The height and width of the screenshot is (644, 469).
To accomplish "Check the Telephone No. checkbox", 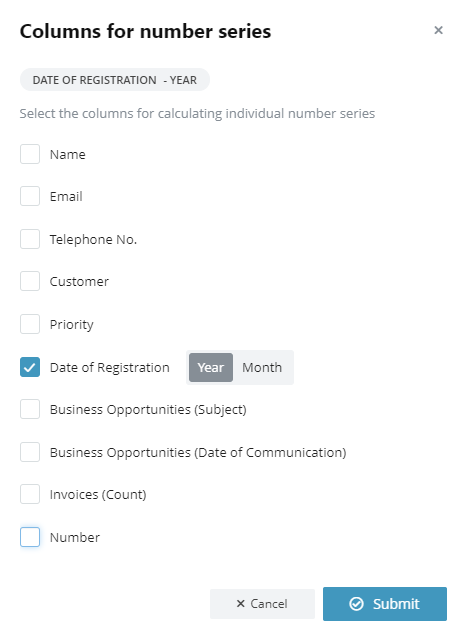I will point(30,239).
